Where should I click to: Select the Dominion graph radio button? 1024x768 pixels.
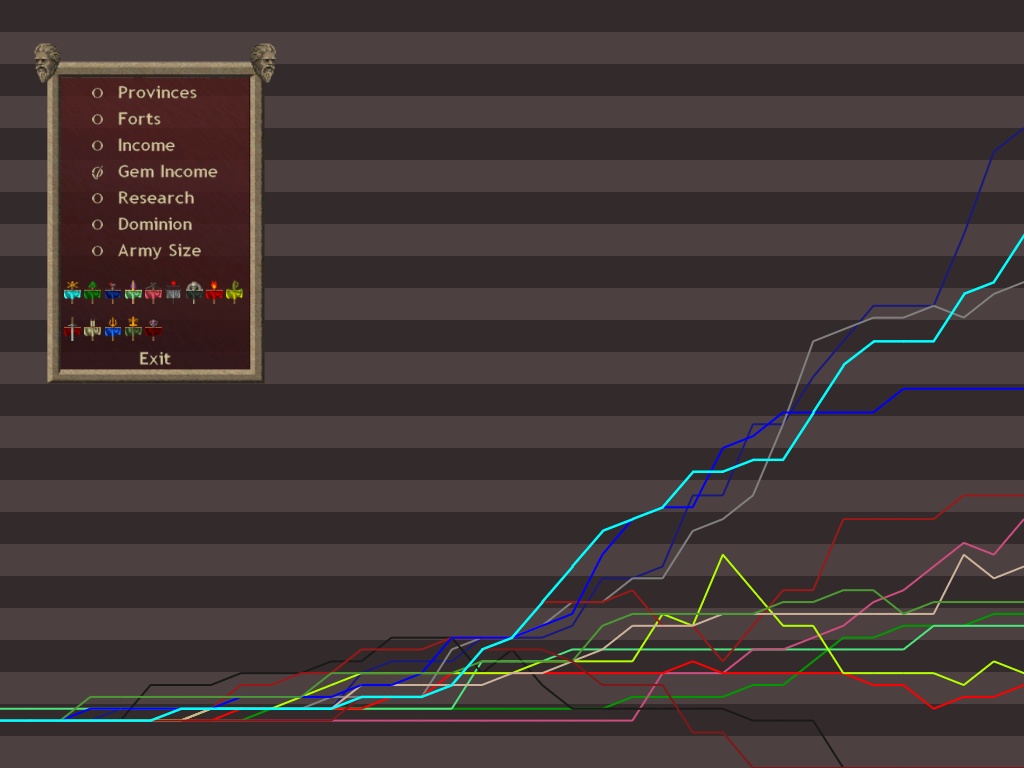97,225
